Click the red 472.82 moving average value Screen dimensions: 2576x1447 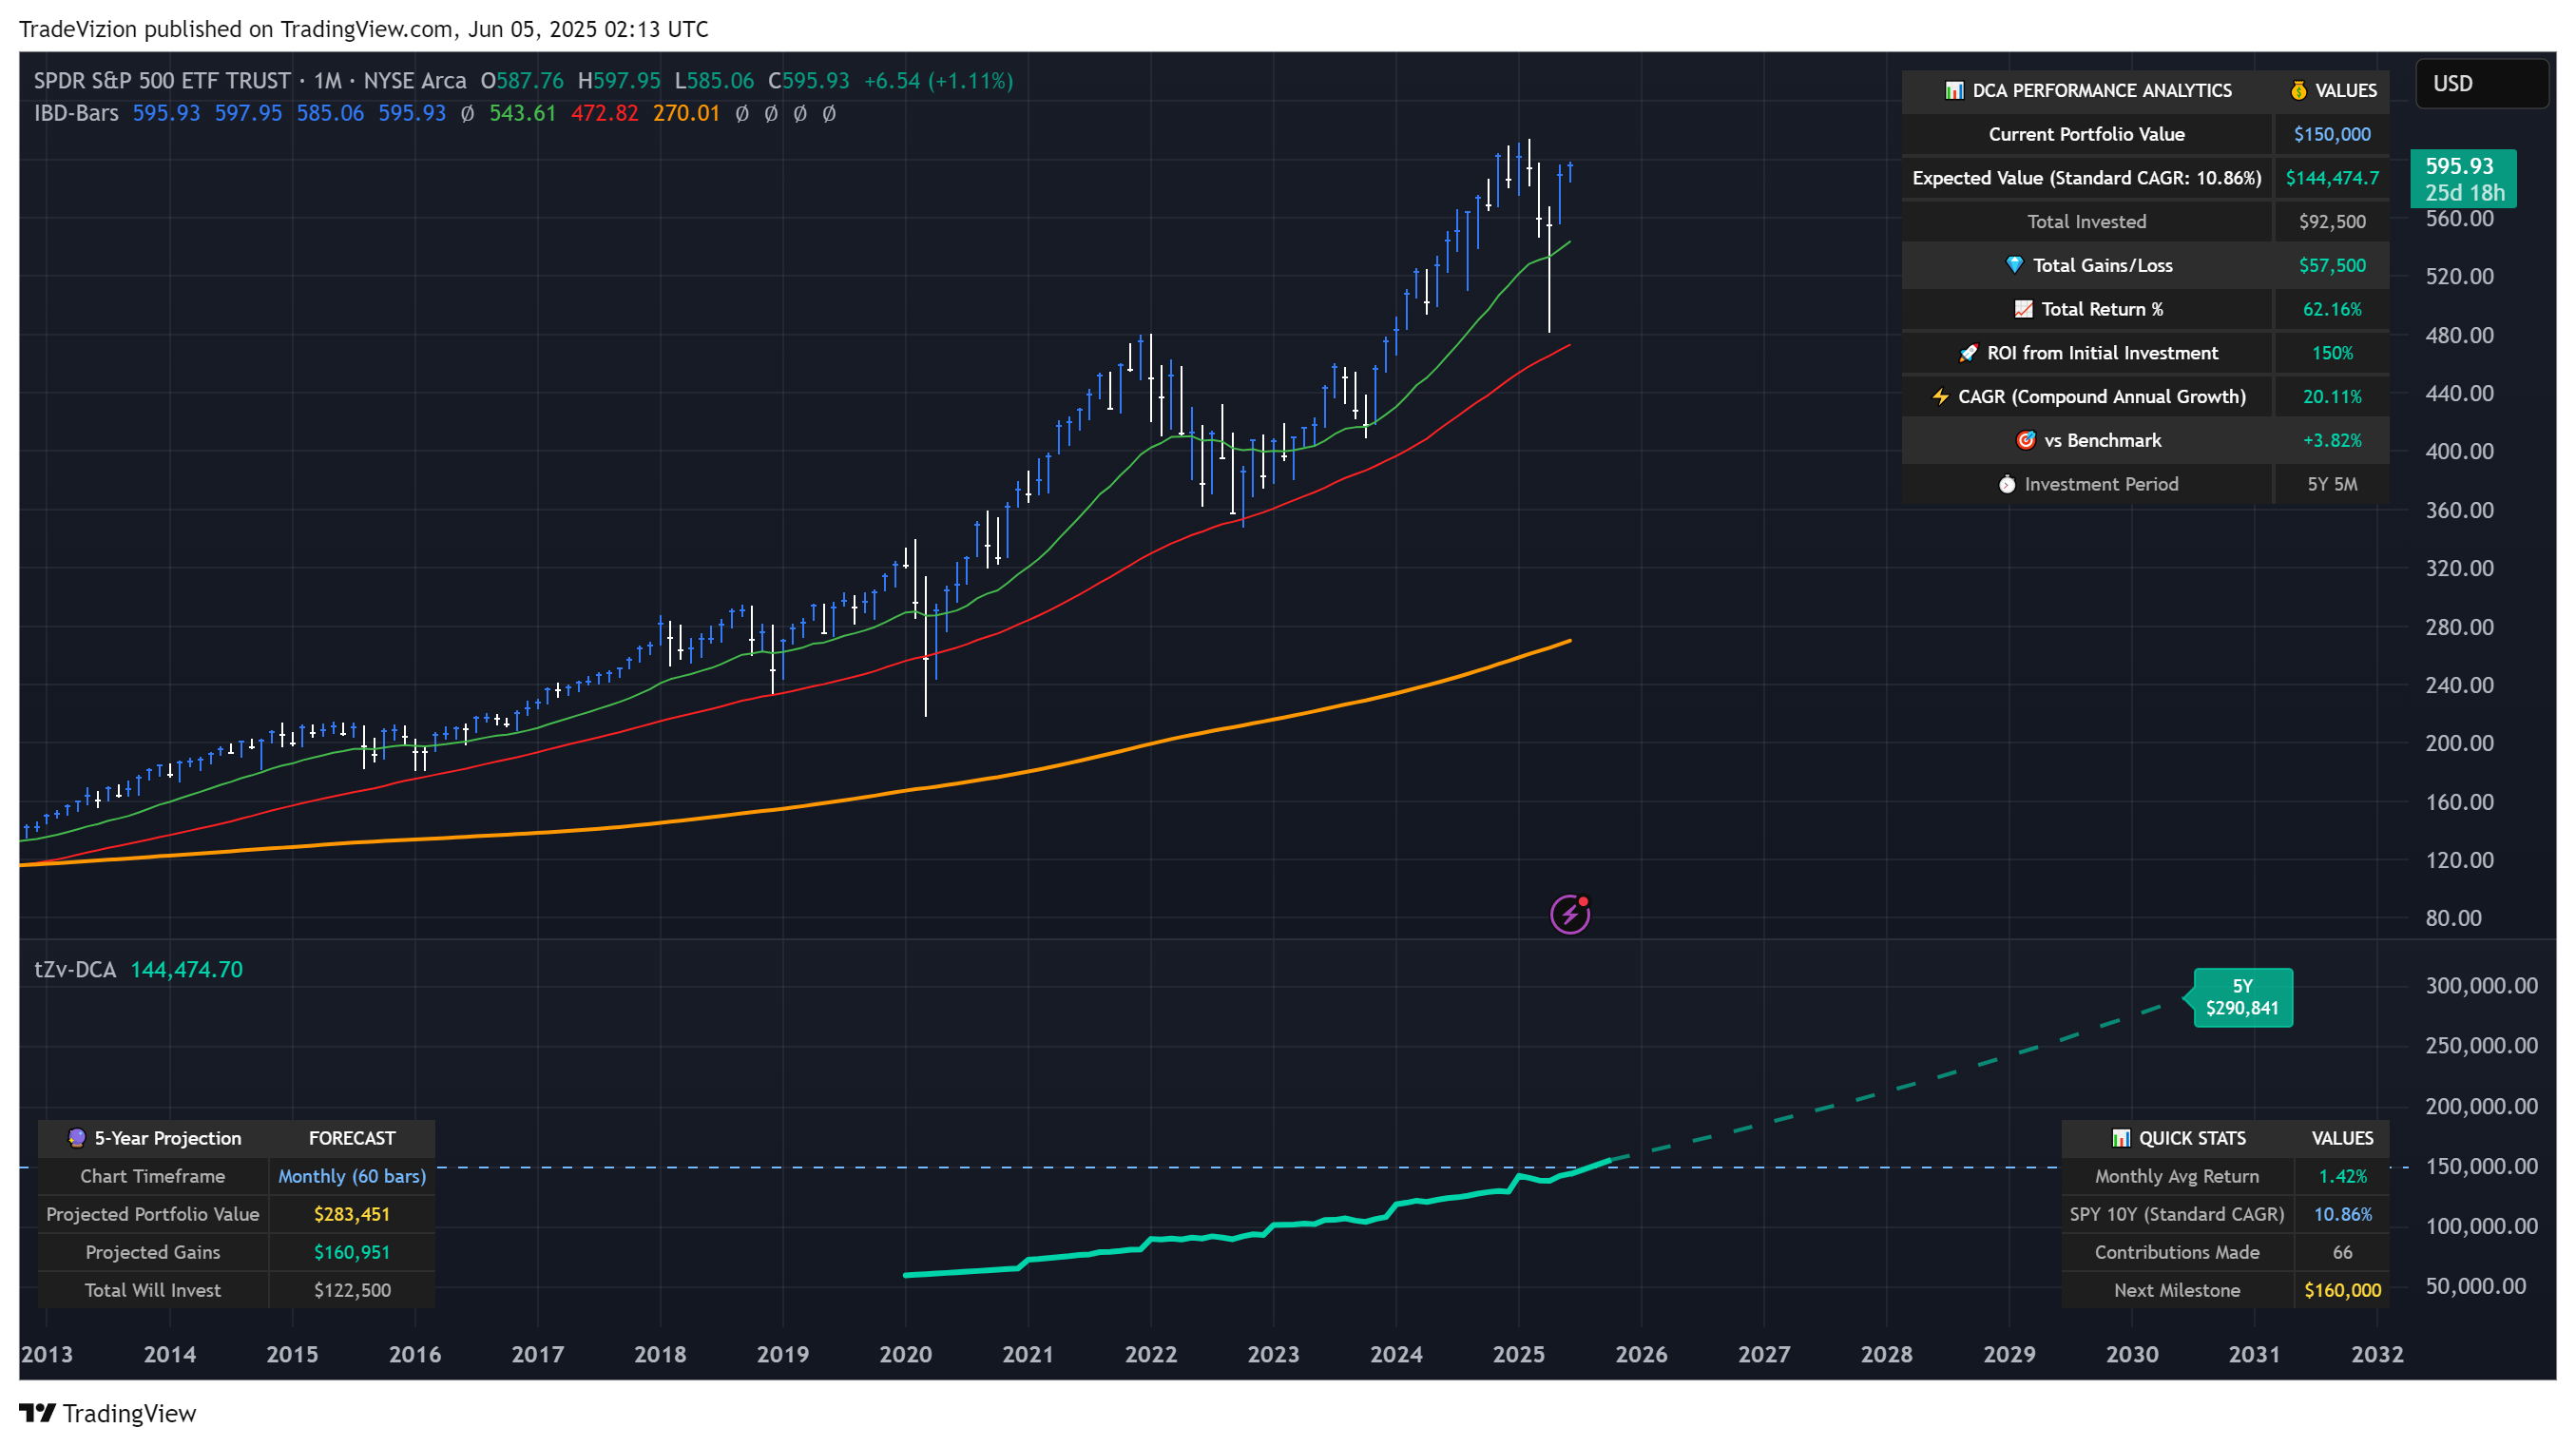coord(604,113)
